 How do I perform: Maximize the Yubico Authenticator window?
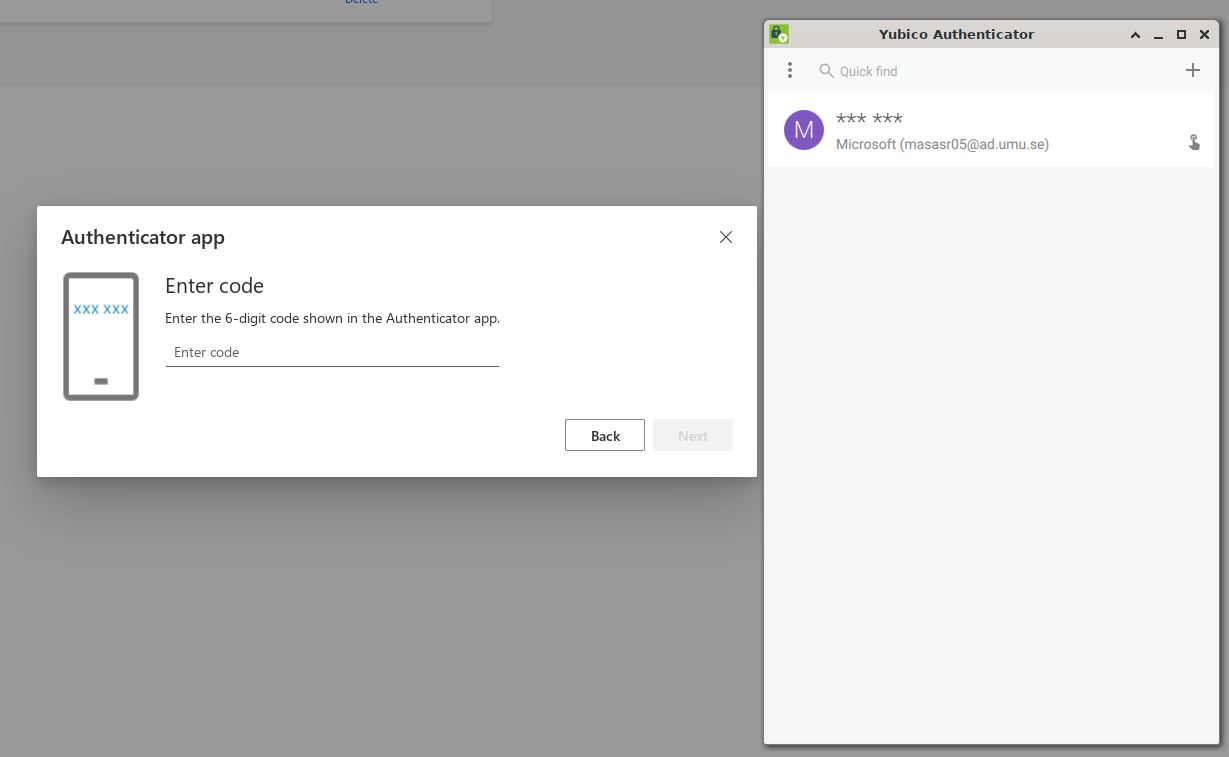point(1181,35)
